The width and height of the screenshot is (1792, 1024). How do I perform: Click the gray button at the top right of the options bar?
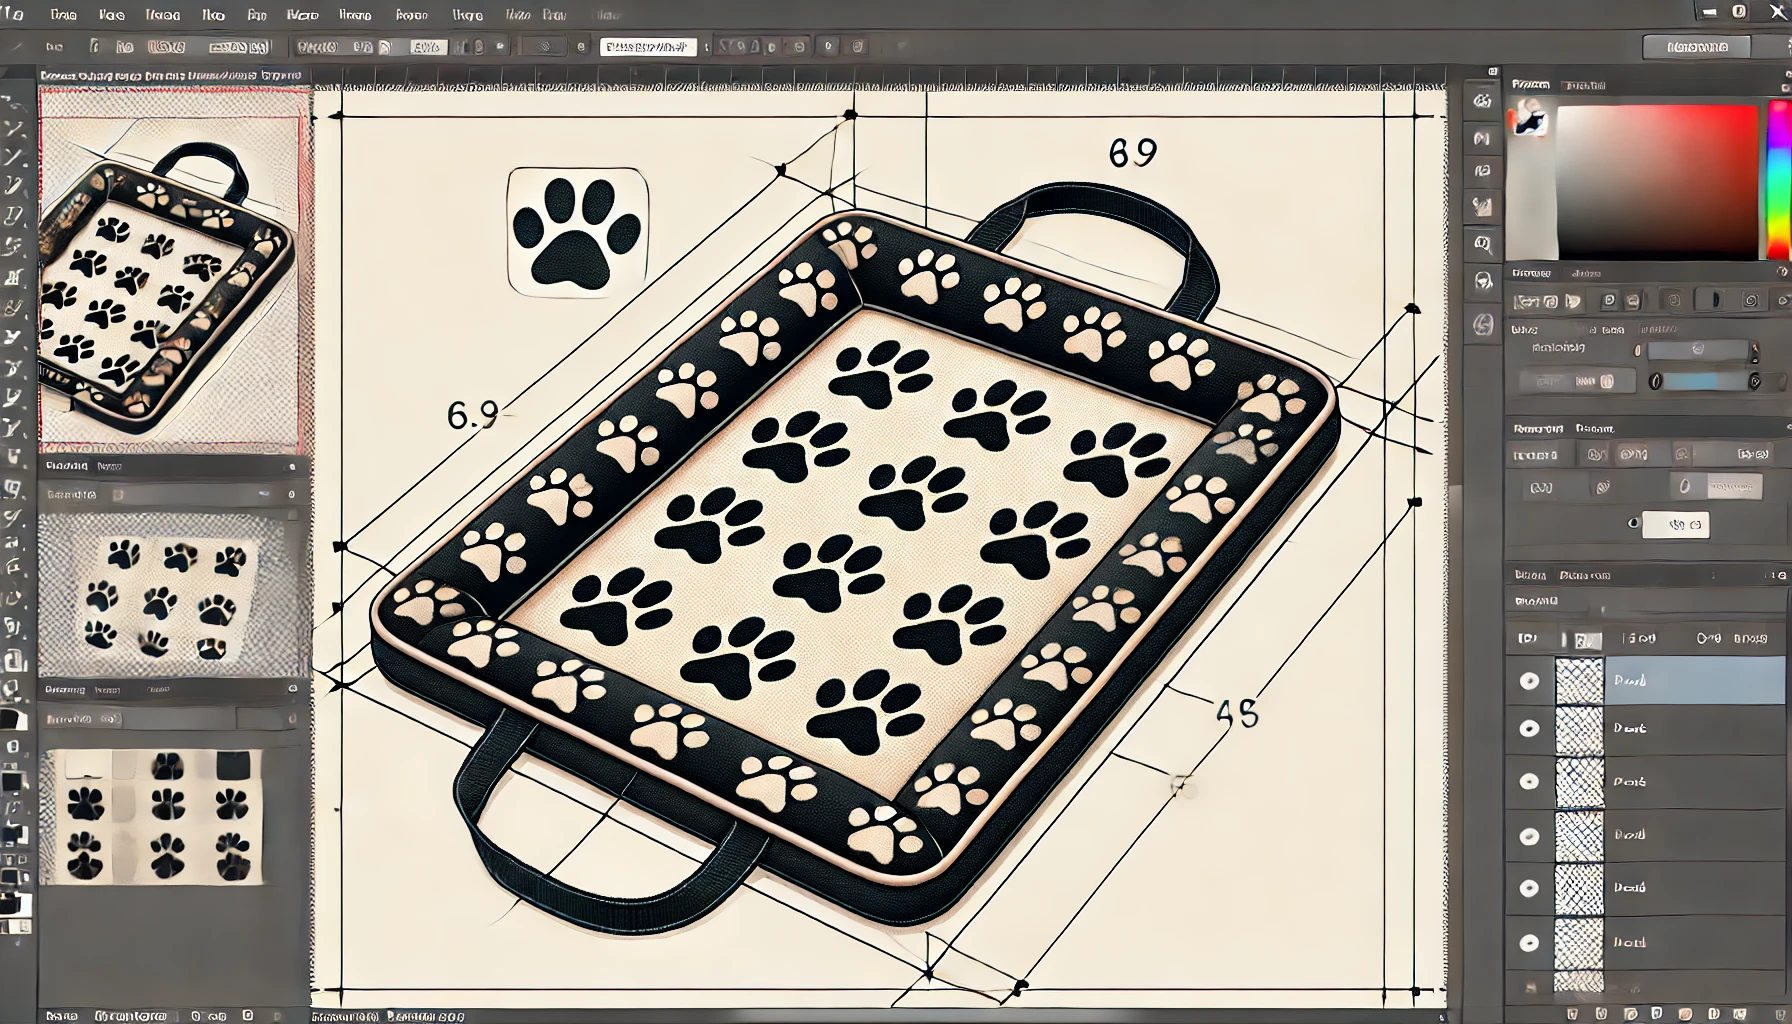coord(1697,47)
